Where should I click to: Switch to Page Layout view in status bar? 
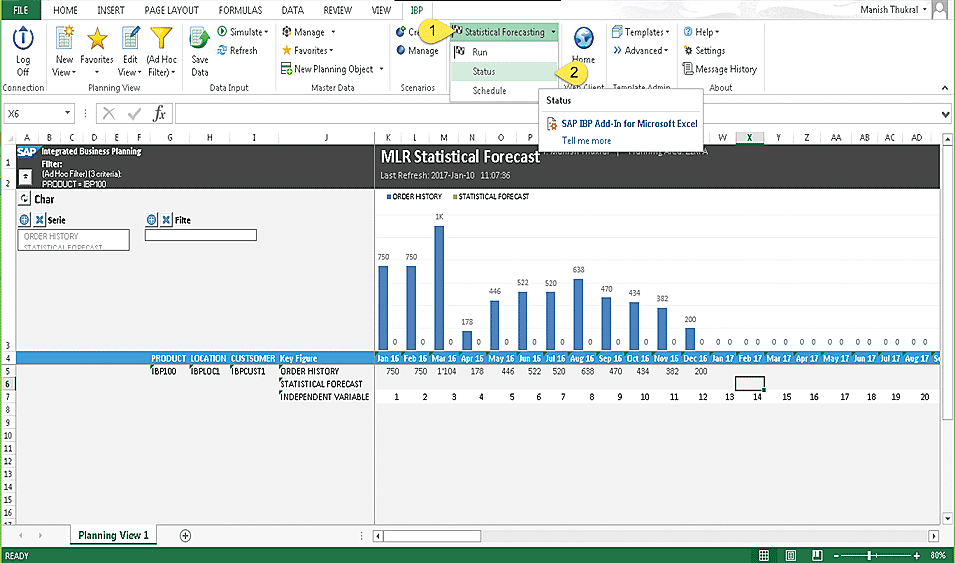(791, 556)
